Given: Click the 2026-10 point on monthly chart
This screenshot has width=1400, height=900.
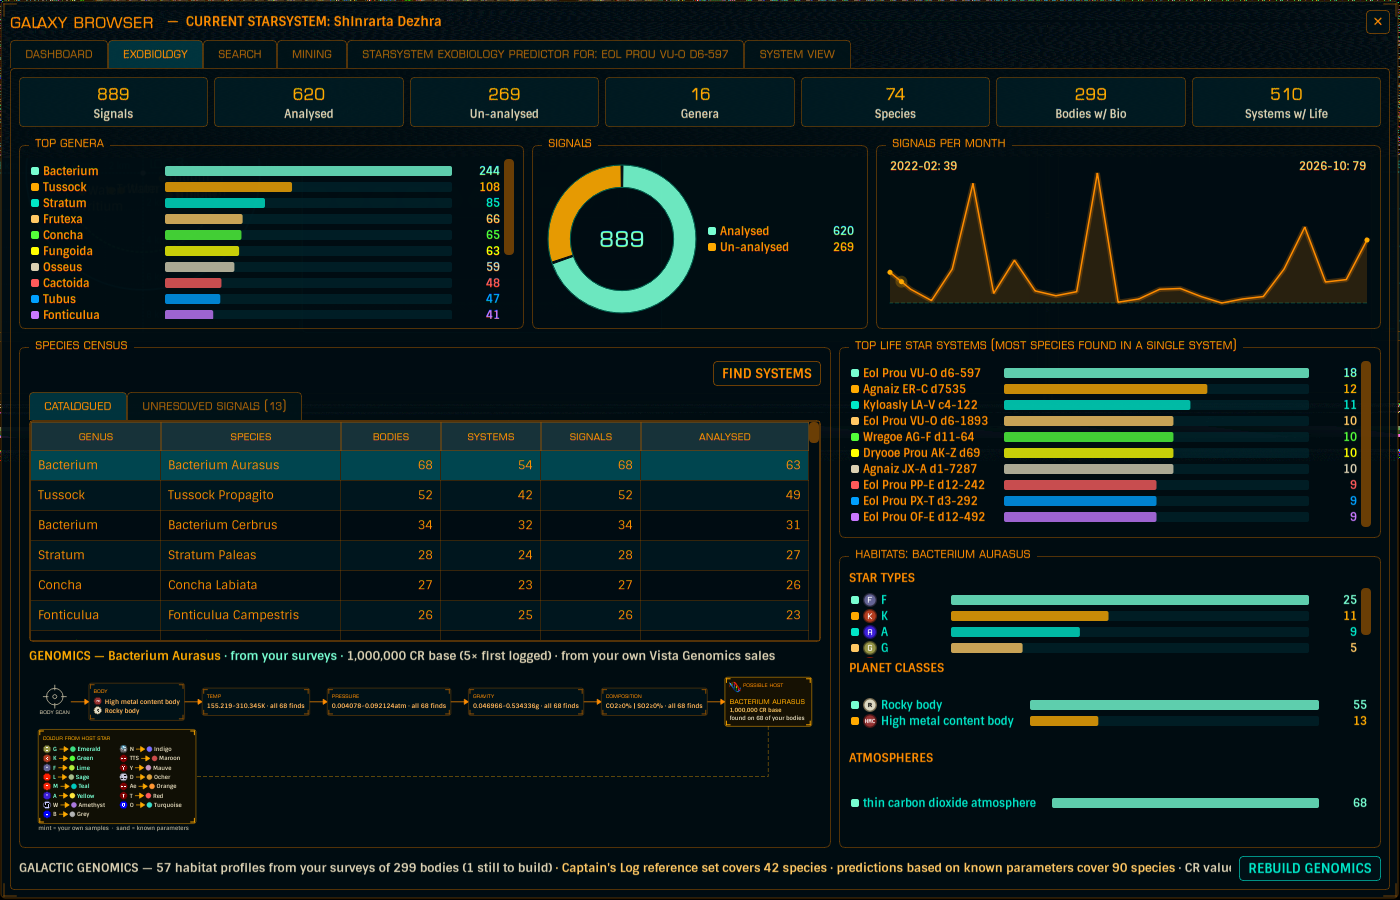Looking at the screenshot, I should (1367, 240).
